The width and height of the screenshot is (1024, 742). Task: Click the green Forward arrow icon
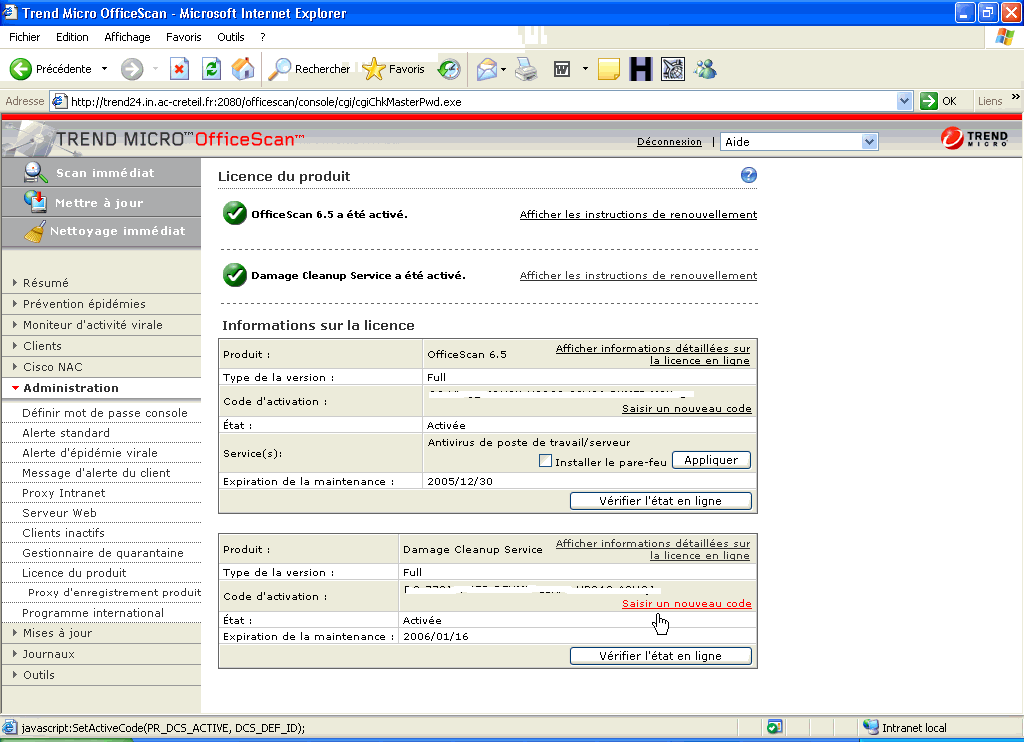(x=132, y=69)
